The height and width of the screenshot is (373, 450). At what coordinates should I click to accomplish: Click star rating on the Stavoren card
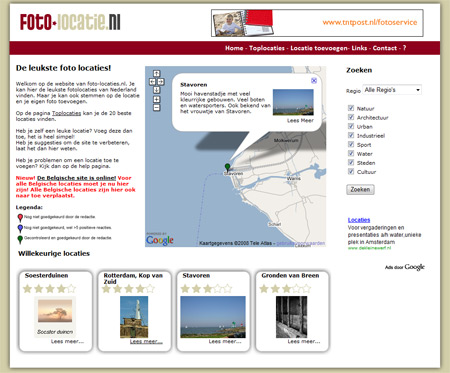point(207,289)
